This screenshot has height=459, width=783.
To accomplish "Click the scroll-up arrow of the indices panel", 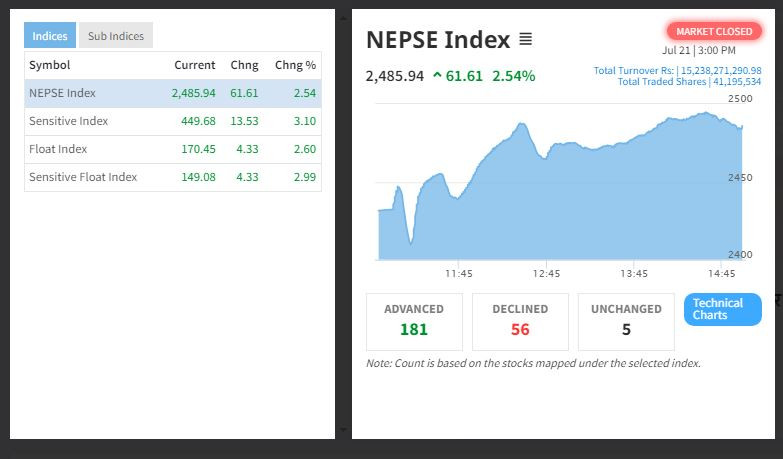I will [343, 18].
